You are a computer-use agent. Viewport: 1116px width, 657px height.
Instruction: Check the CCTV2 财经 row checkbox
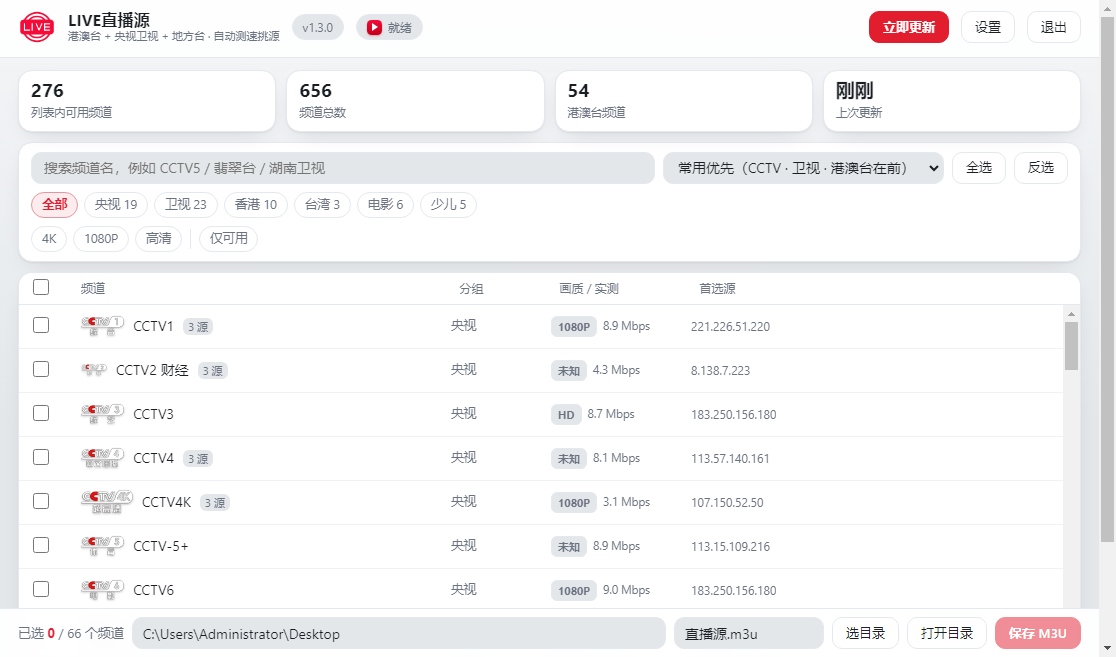click(x=41, y=369)
